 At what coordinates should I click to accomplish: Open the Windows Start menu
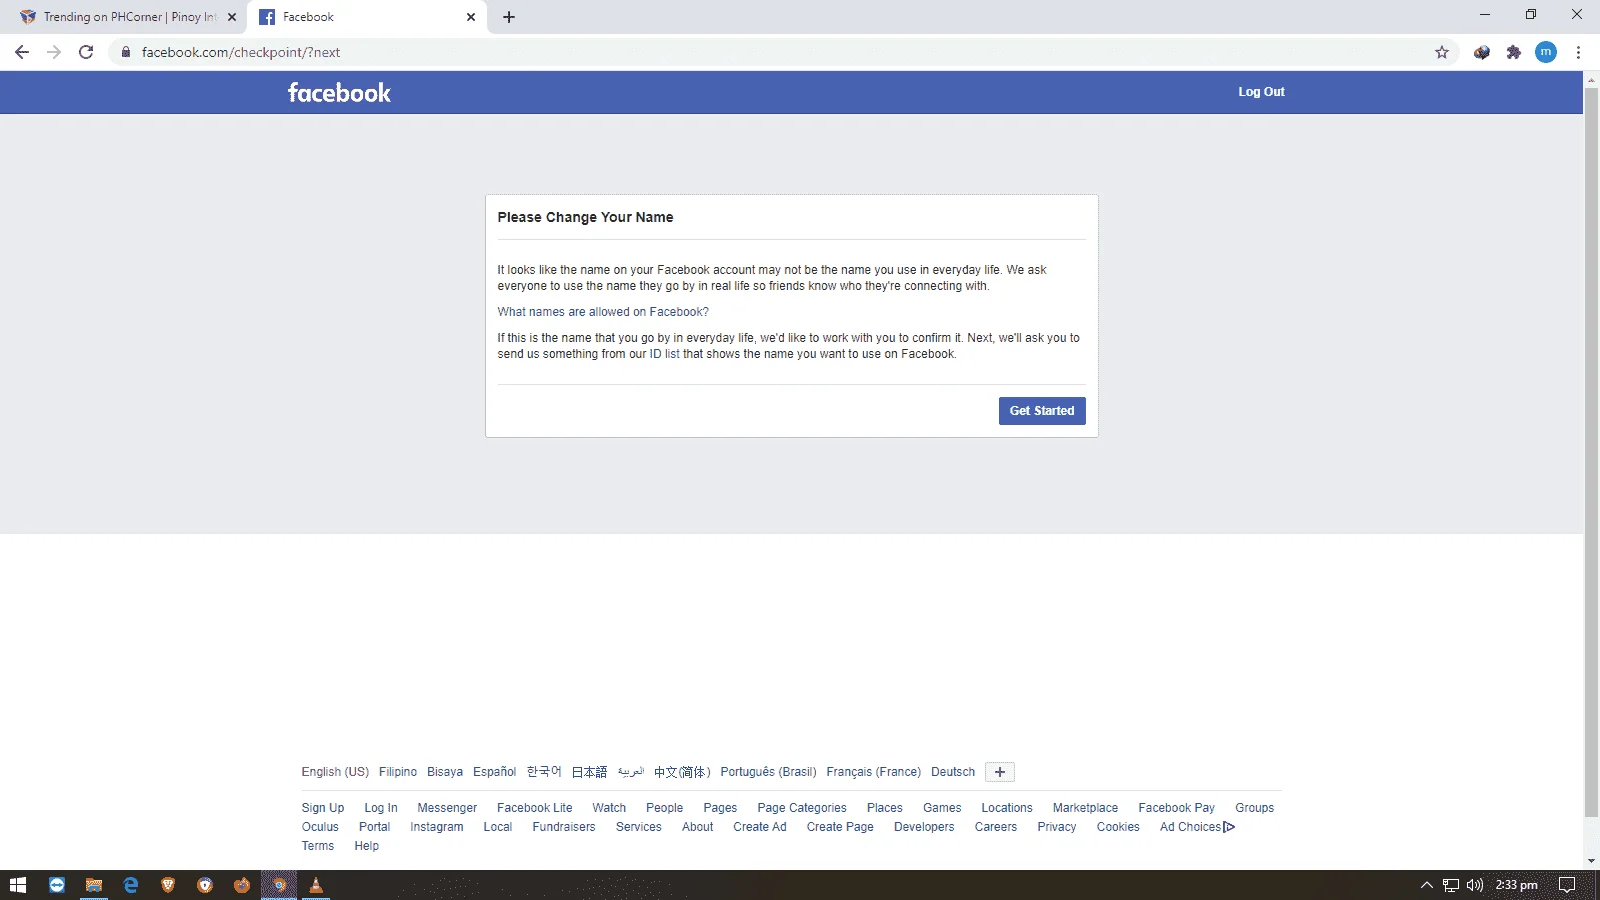18,885
